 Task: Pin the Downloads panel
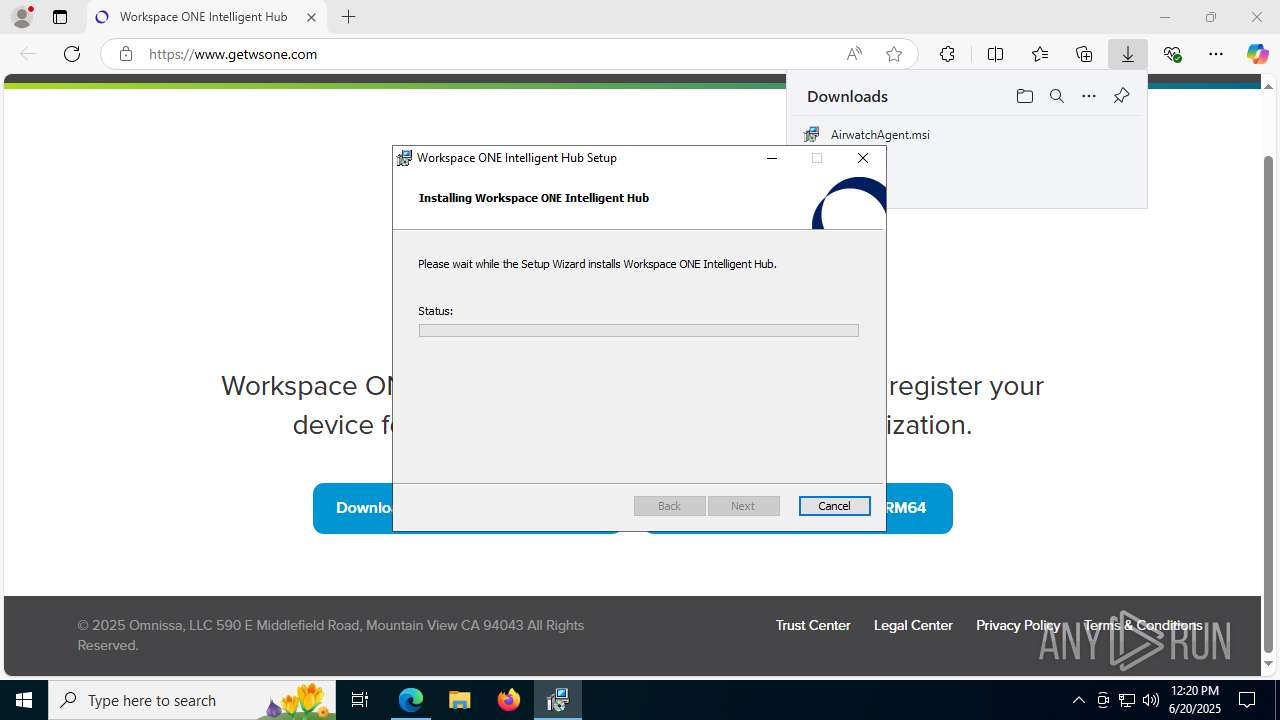1121,96
